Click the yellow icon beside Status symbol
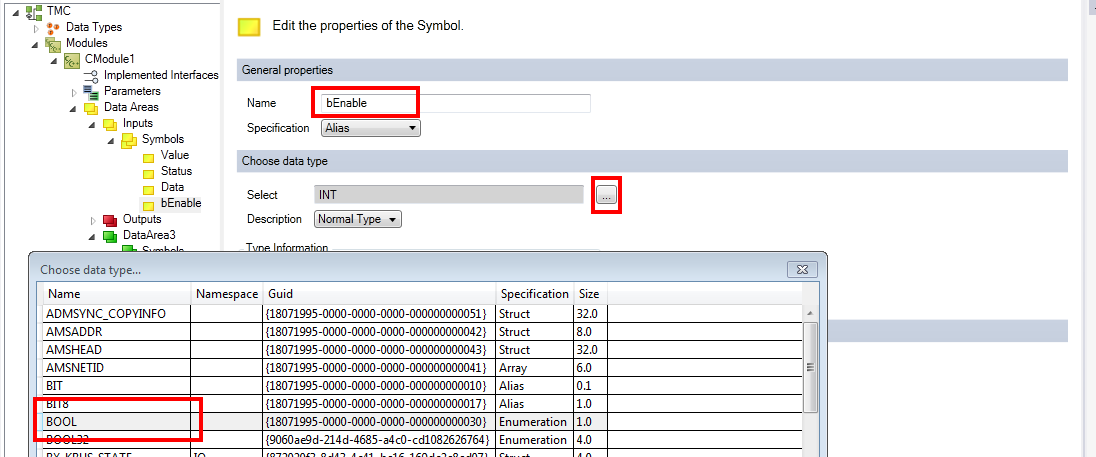The width and height of the screenshot is (1096, 457). coord(148,172)
